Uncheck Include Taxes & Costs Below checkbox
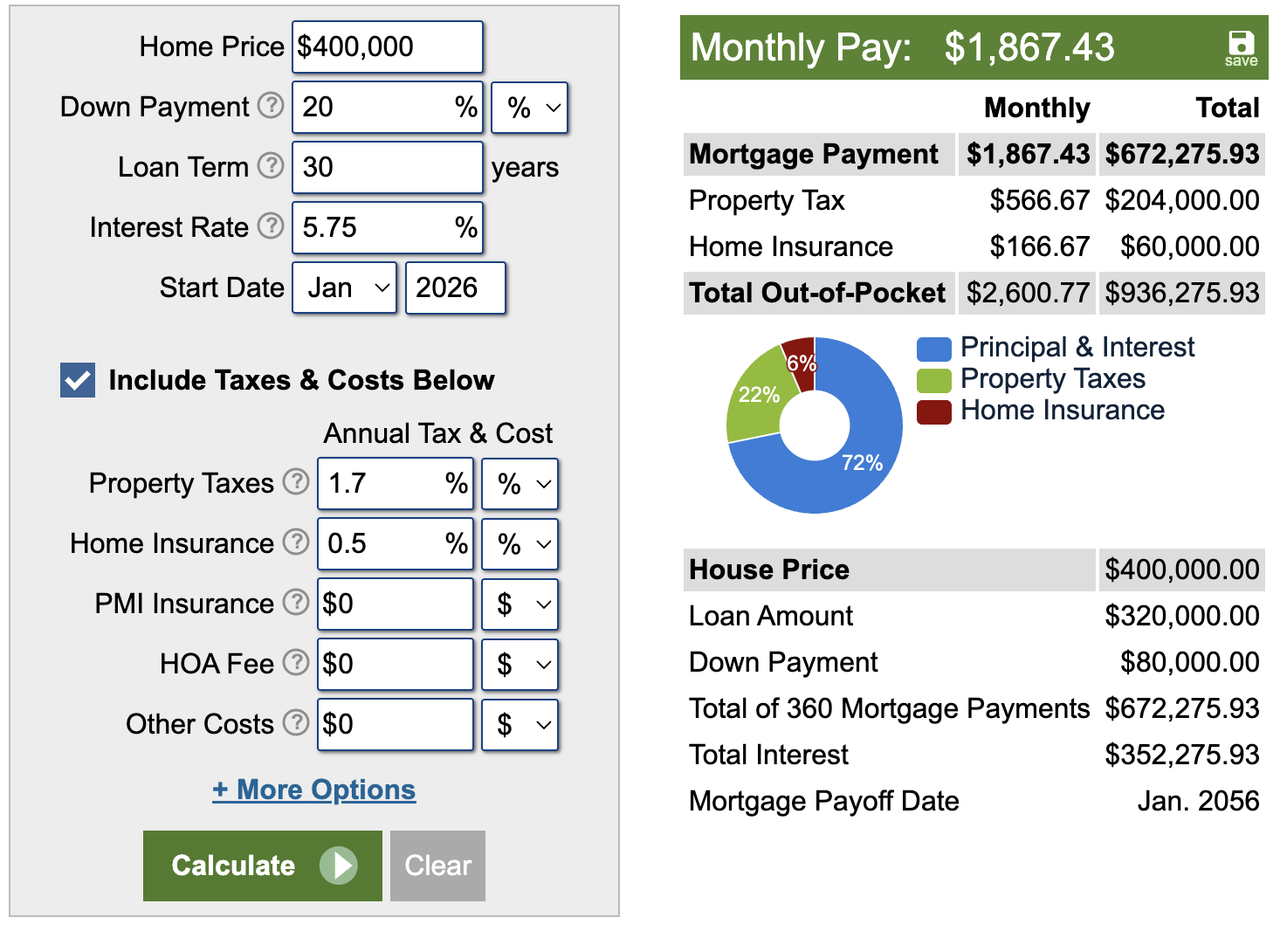The image size is (1280, 926). click(x=78, y=380)
